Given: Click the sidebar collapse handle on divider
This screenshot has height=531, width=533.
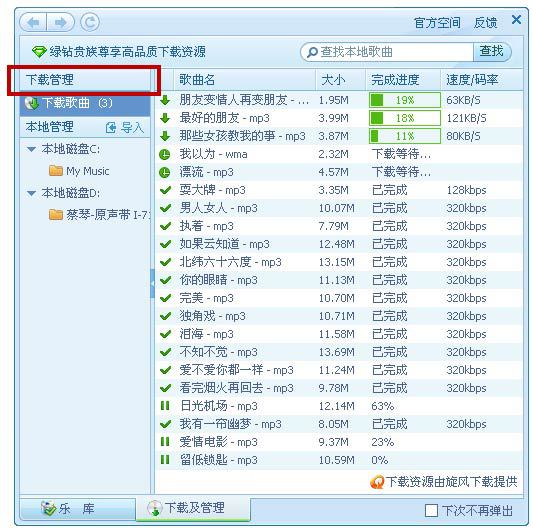Looking at the screenshot, I should point(152,283).
